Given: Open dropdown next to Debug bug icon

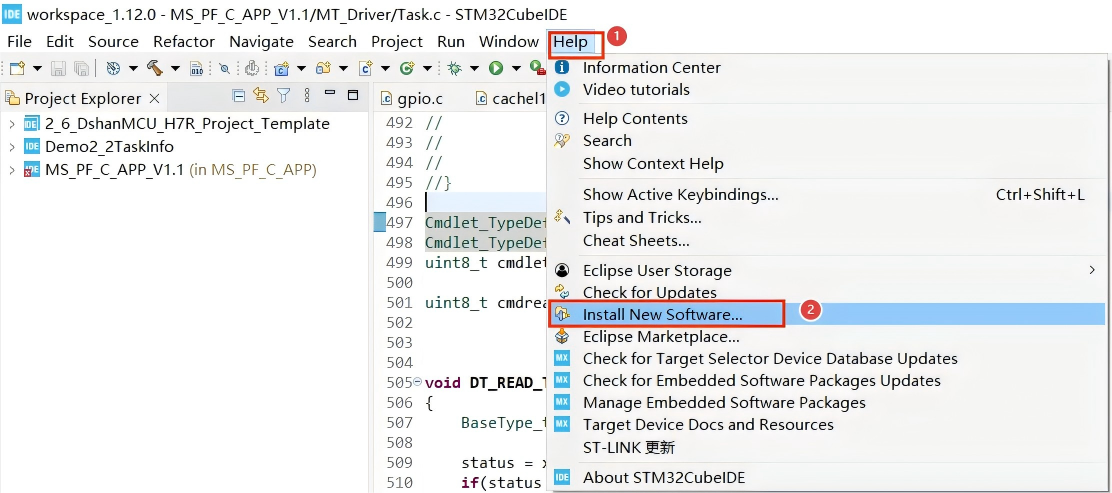Looking at the screenshot, I should click(474, 69).
